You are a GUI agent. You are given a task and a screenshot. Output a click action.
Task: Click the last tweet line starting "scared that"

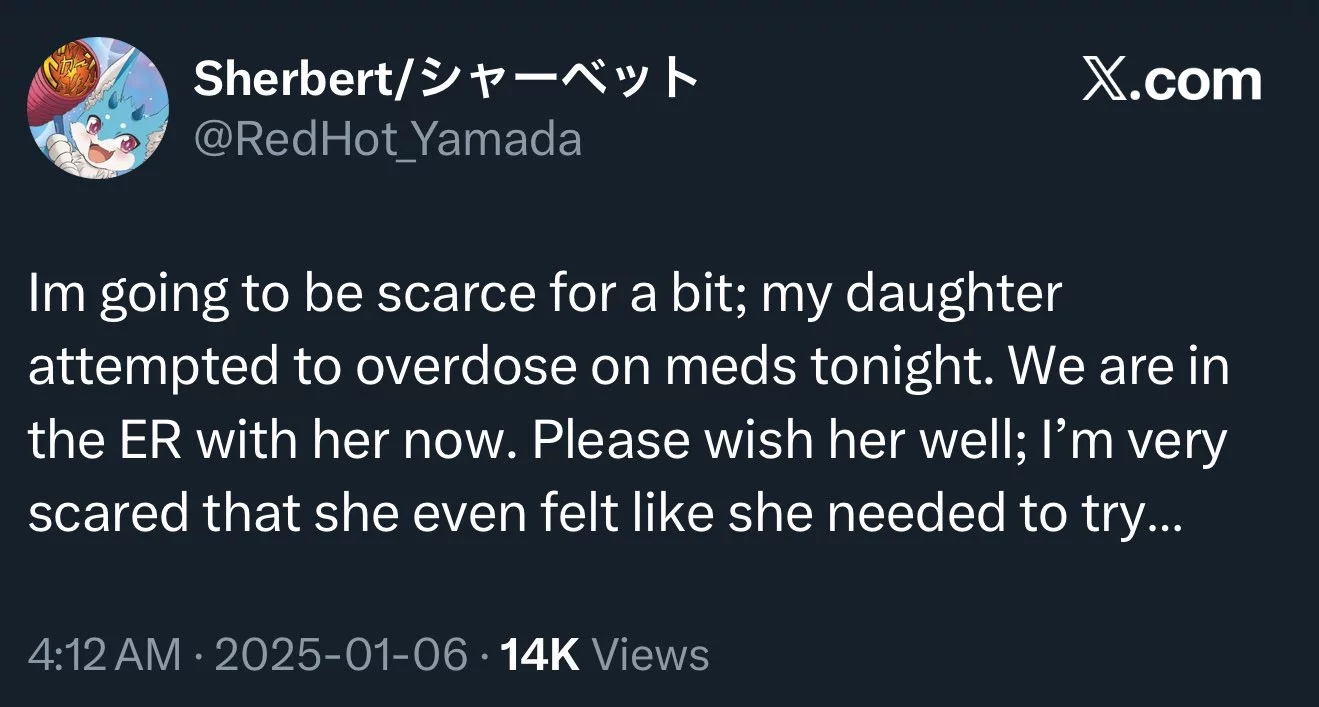tap(604, 513)
